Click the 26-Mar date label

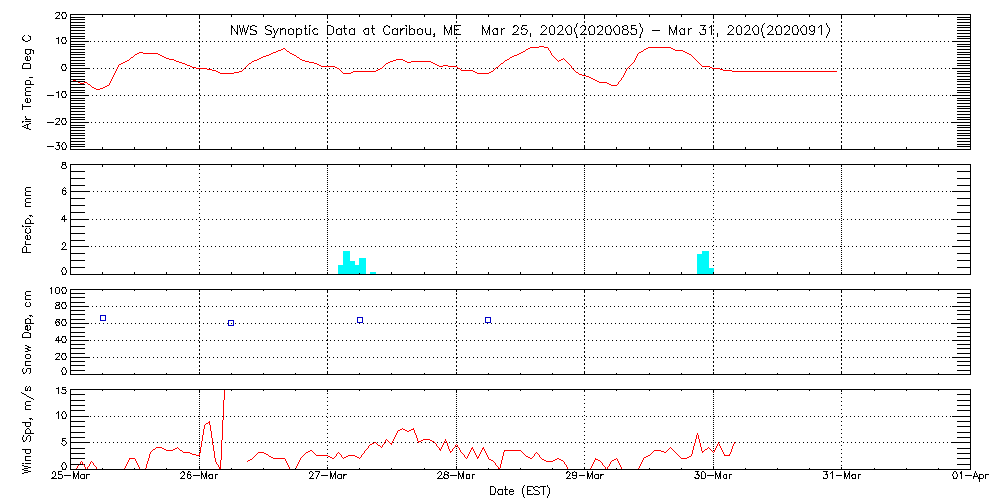199,477
